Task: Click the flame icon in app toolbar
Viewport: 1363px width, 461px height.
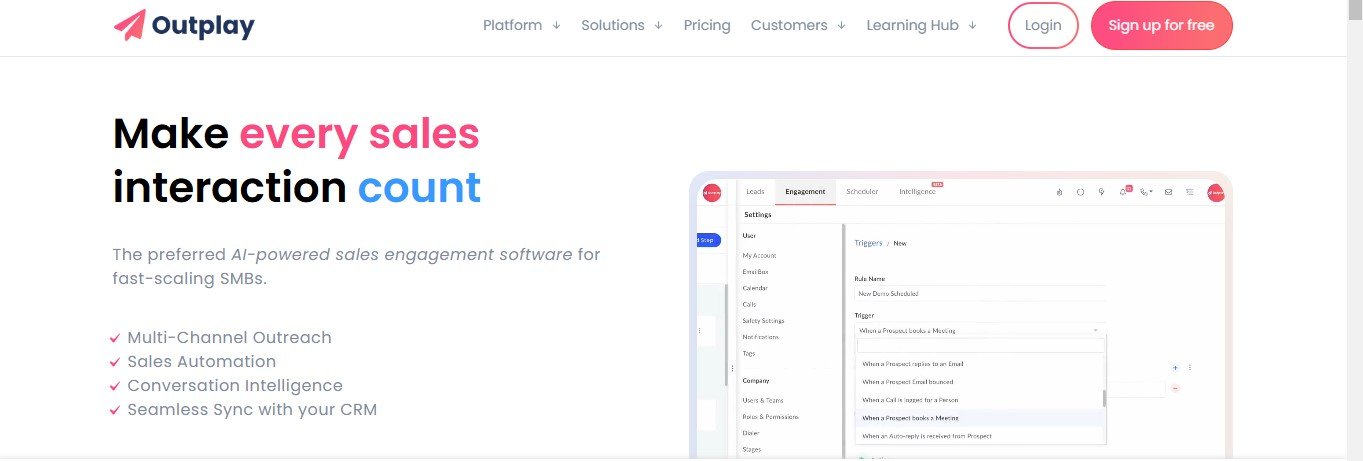Action: pos(1059,192)
